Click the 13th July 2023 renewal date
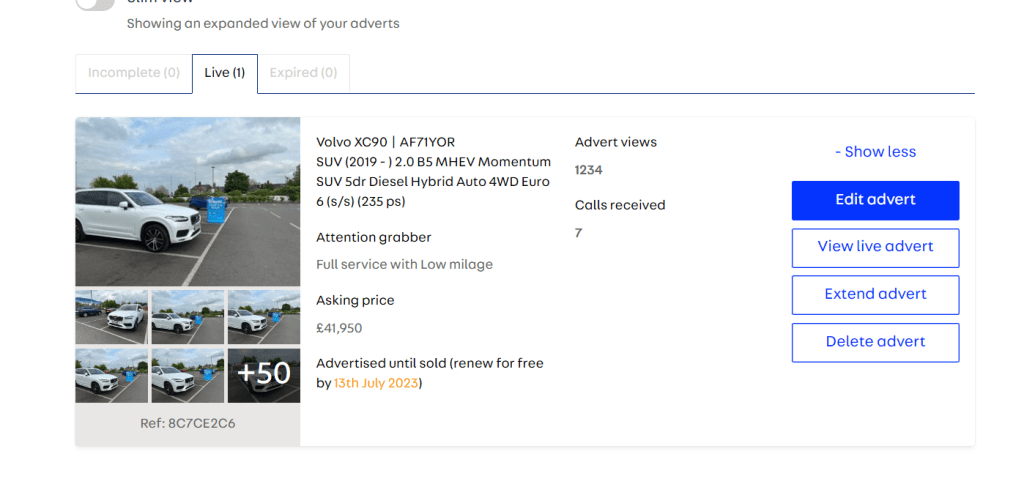 [x=376, y=383]
